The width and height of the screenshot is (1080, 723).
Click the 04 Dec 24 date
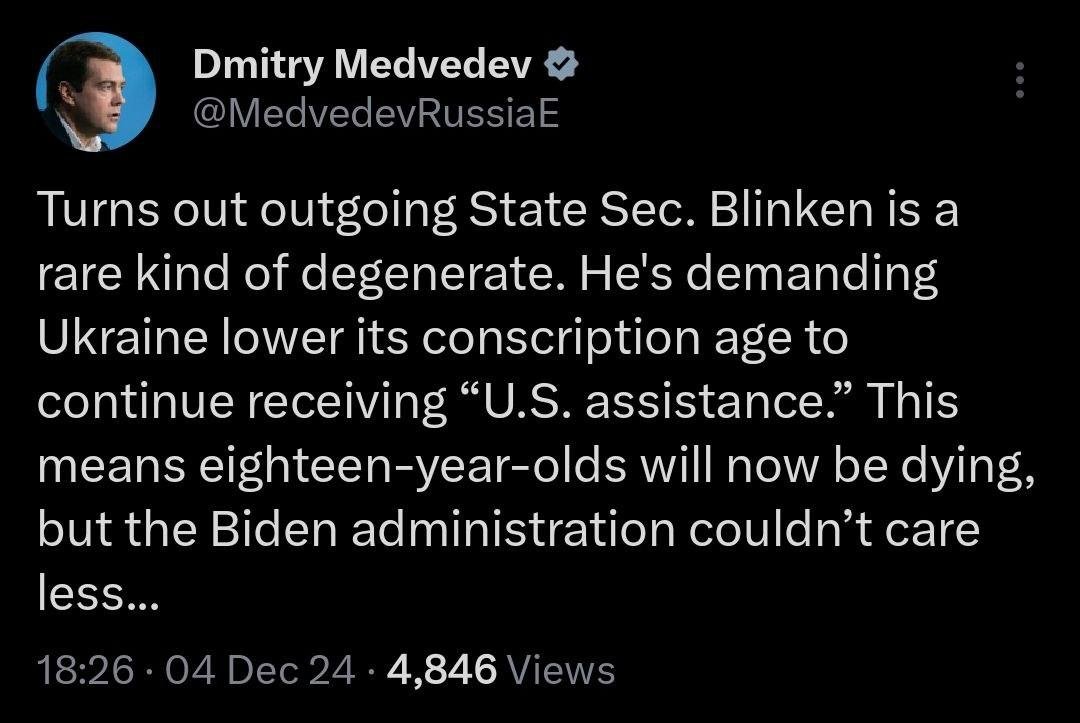tap(260, 669)
